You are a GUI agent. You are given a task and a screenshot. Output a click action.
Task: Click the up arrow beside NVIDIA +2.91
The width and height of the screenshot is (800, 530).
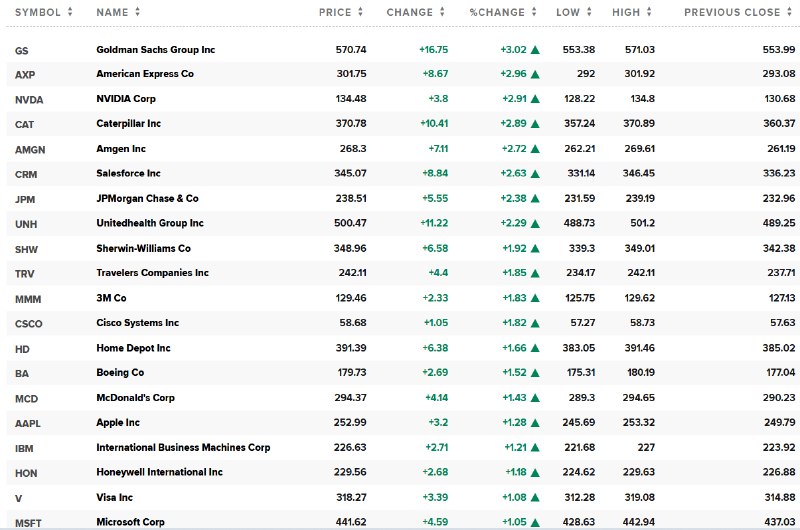point(535,99)
